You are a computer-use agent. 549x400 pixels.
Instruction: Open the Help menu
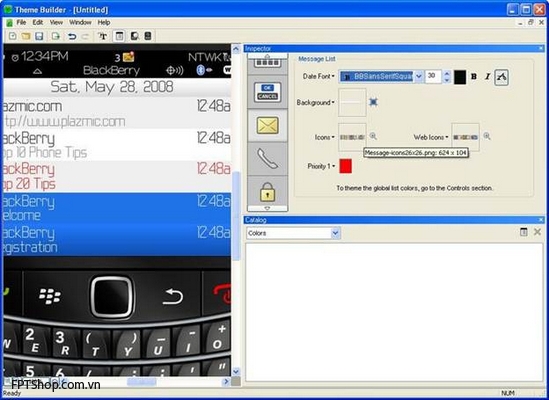104,22
